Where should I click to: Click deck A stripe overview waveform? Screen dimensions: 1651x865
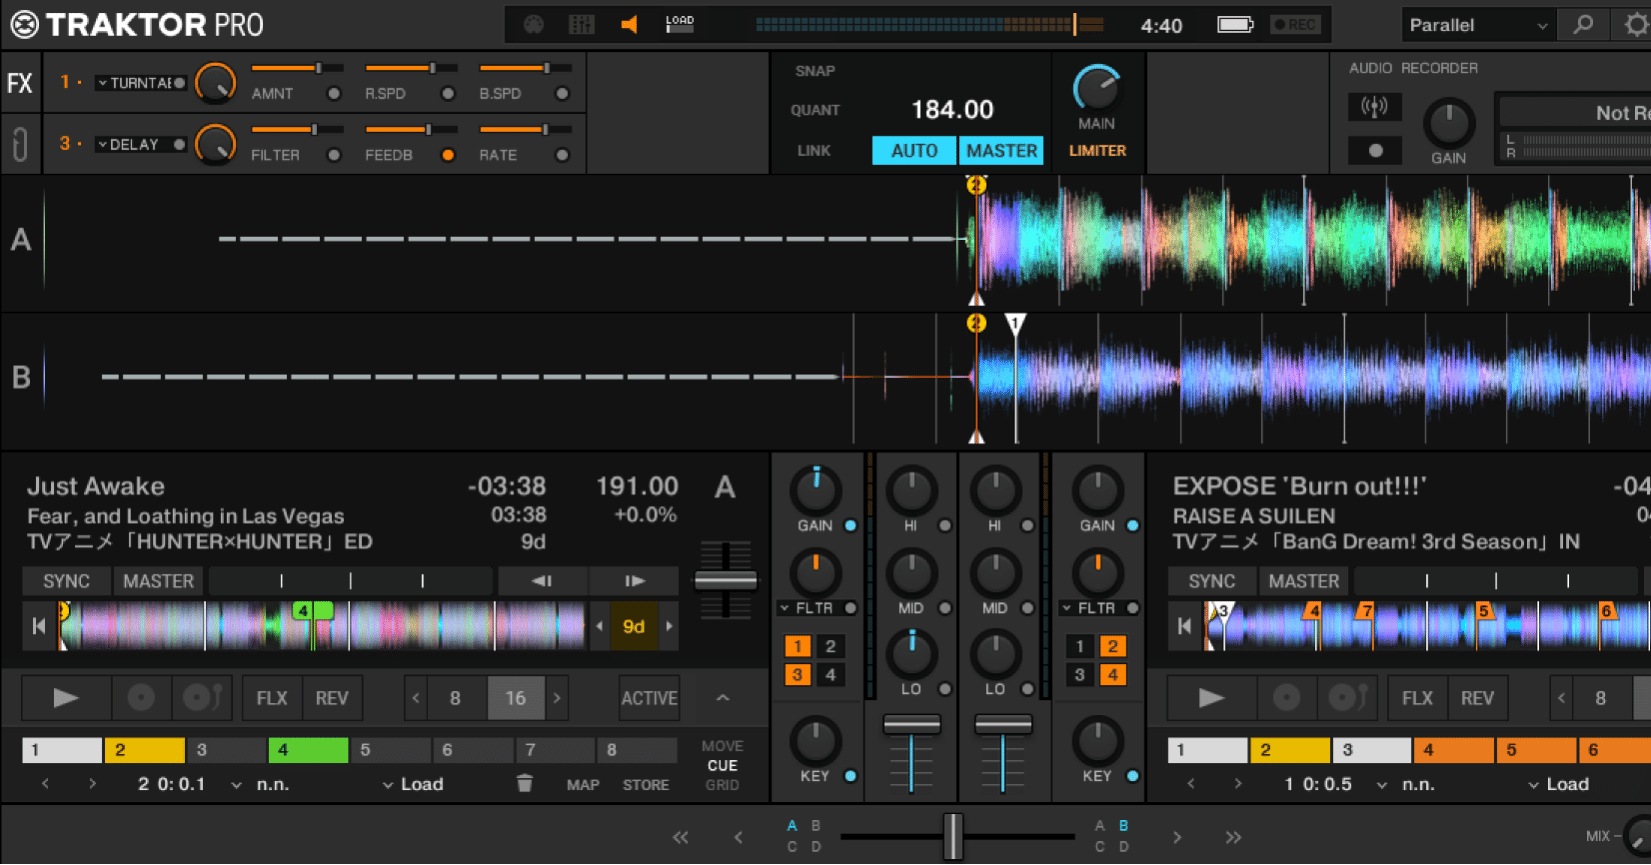point(322,626)
